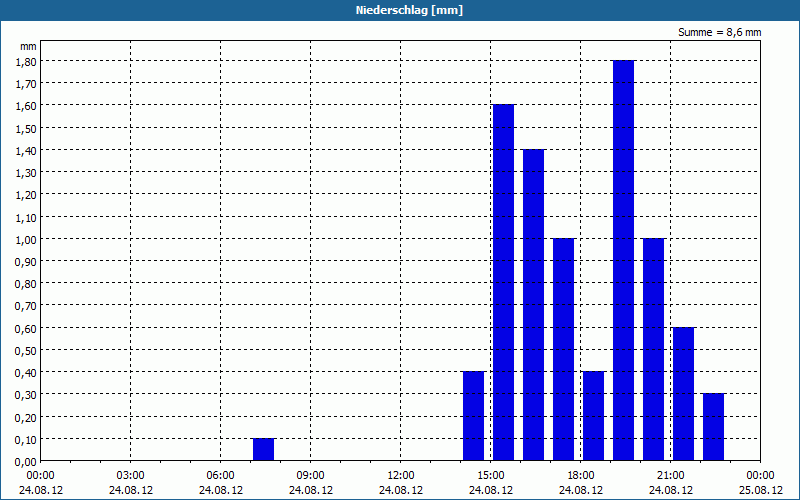Click the 03:00 time axis label

(x=131, y=476)
